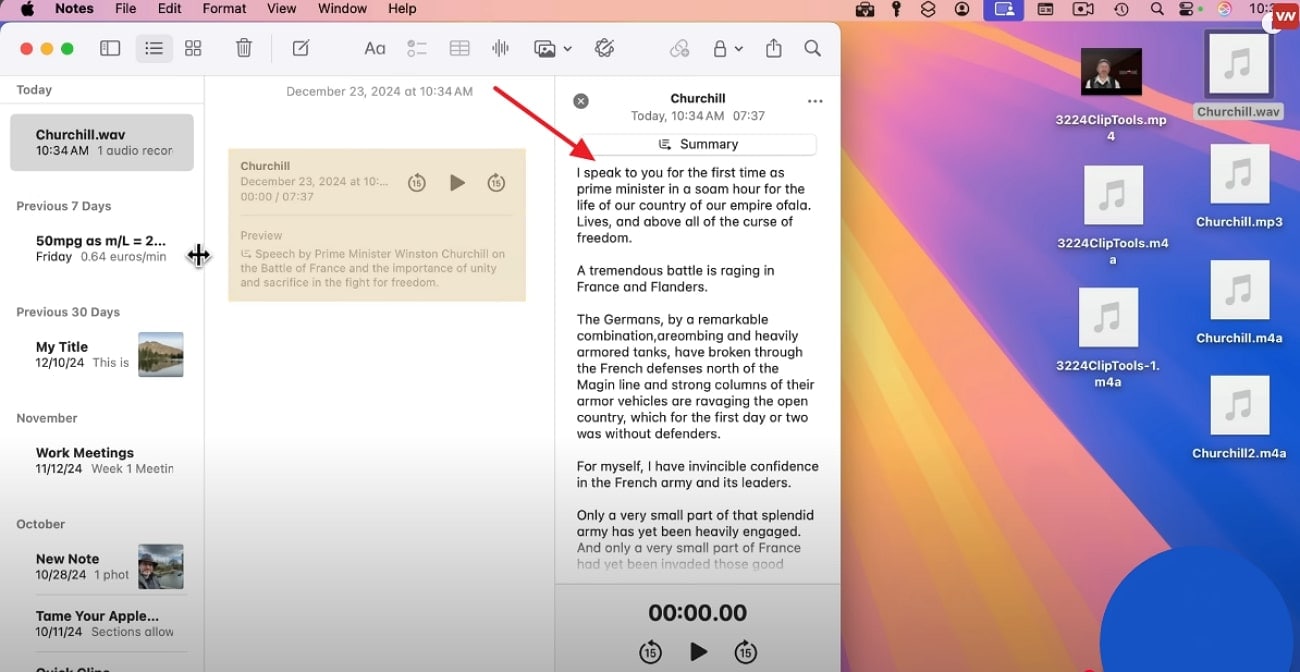Open the New Note entry
Image resolution: width=1300 pixels, height=672 pixels.
pos(102,566)
